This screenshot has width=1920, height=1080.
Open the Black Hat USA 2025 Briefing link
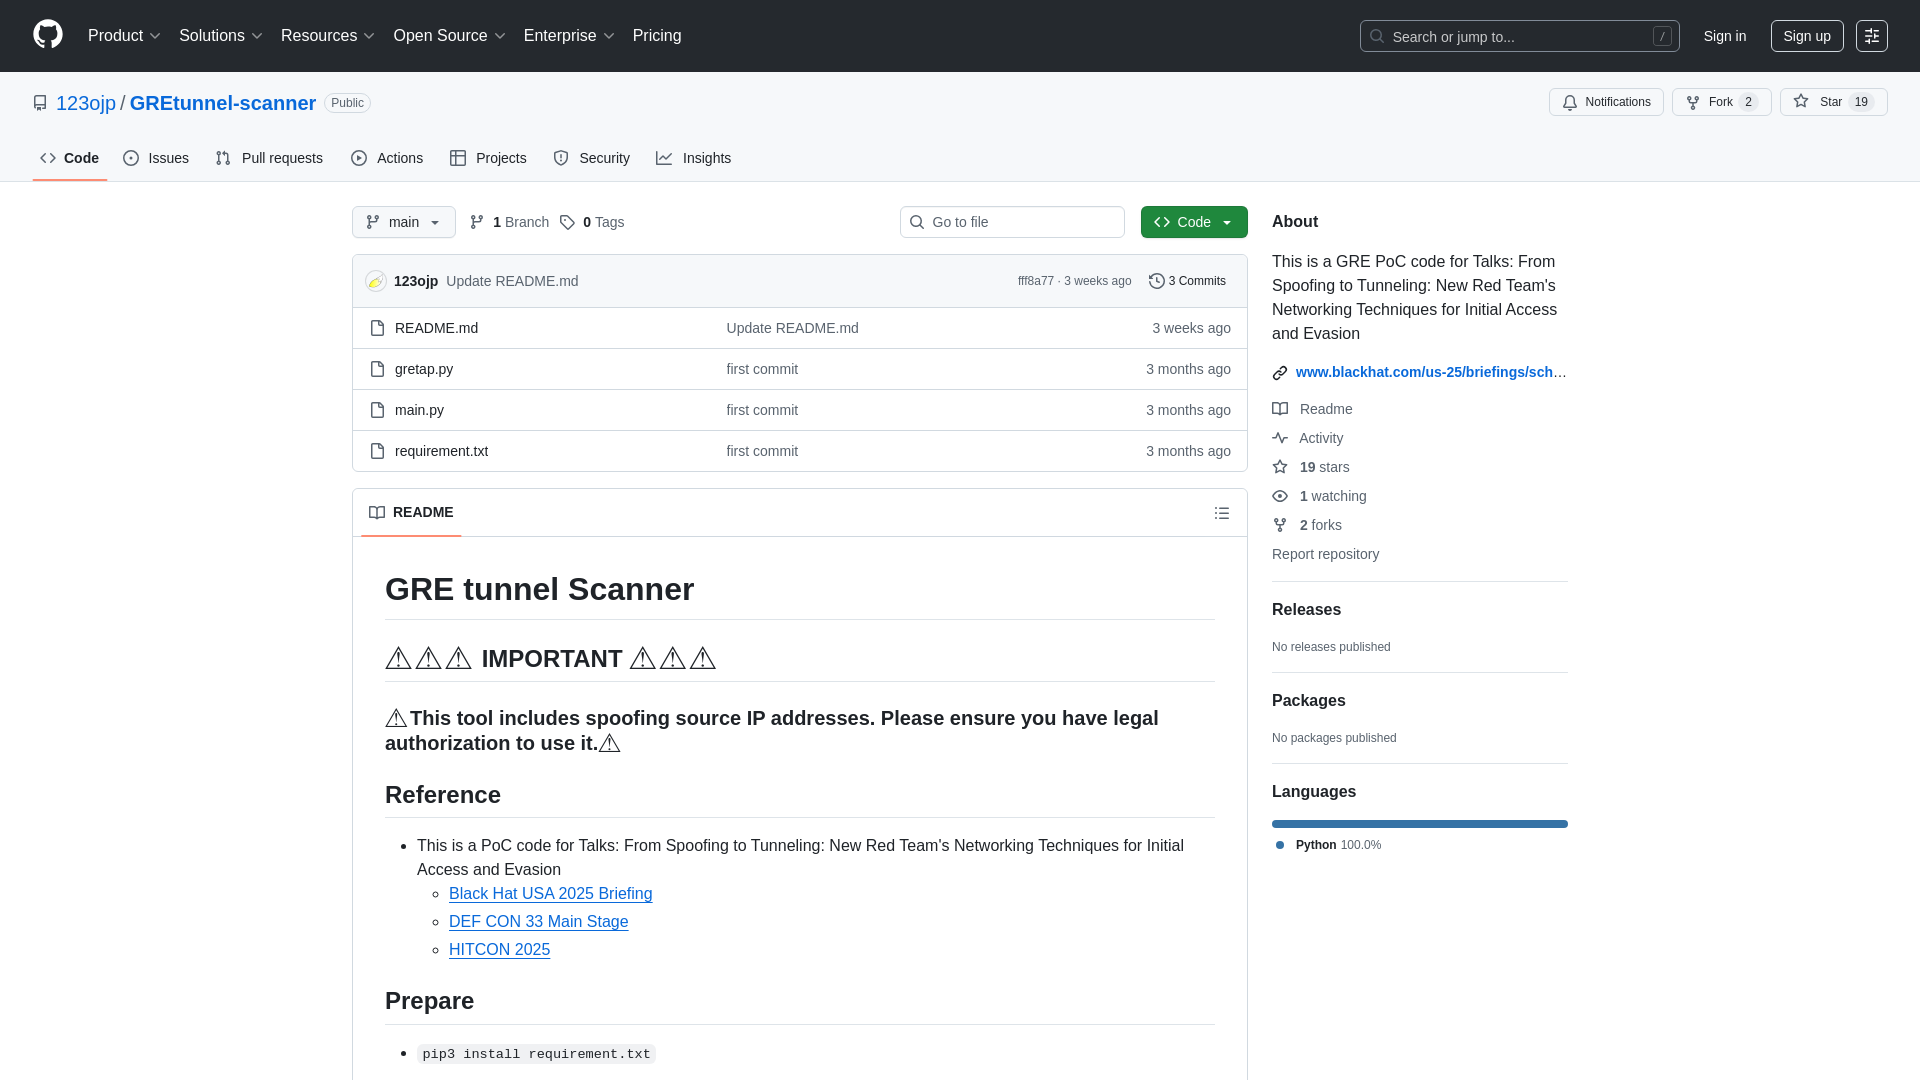point(550,894)
